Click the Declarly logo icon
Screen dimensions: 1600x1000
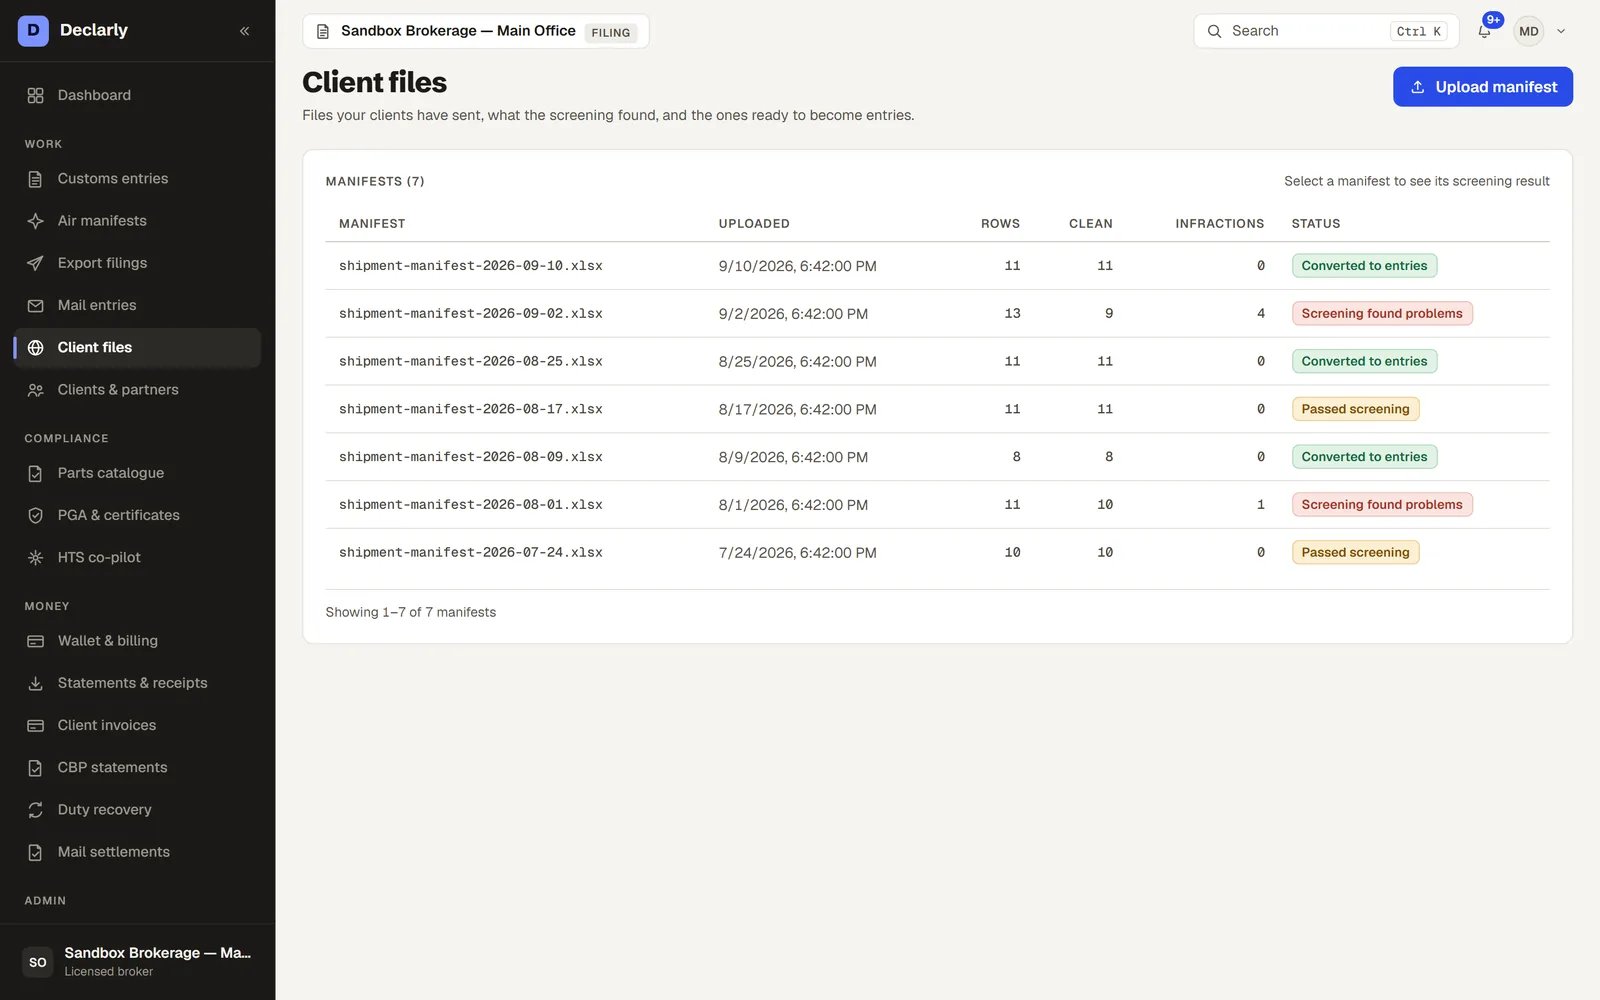click(x=33, y=31)
